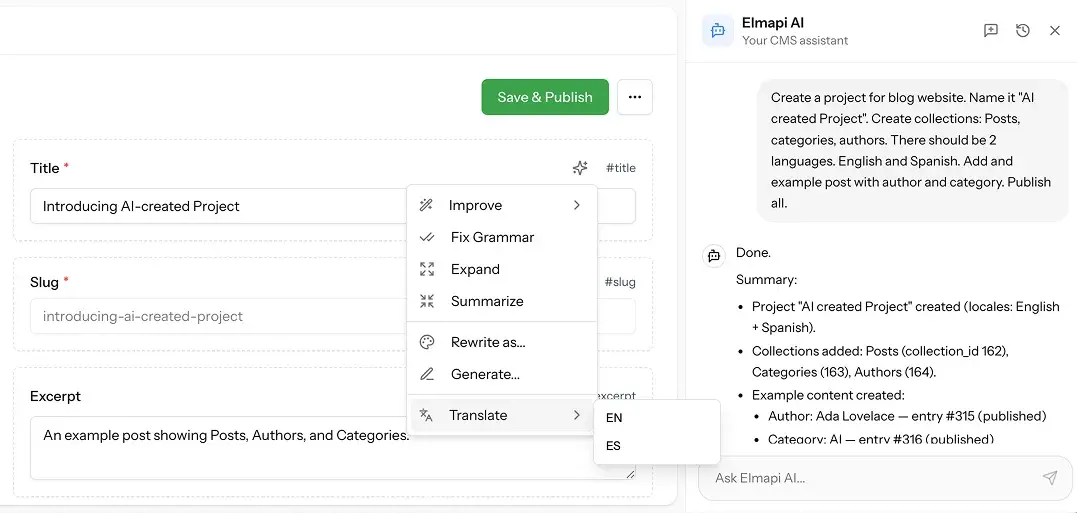Screen dimensions: 1077x513
Task: Translate to ES
Action: coord(657,446)
